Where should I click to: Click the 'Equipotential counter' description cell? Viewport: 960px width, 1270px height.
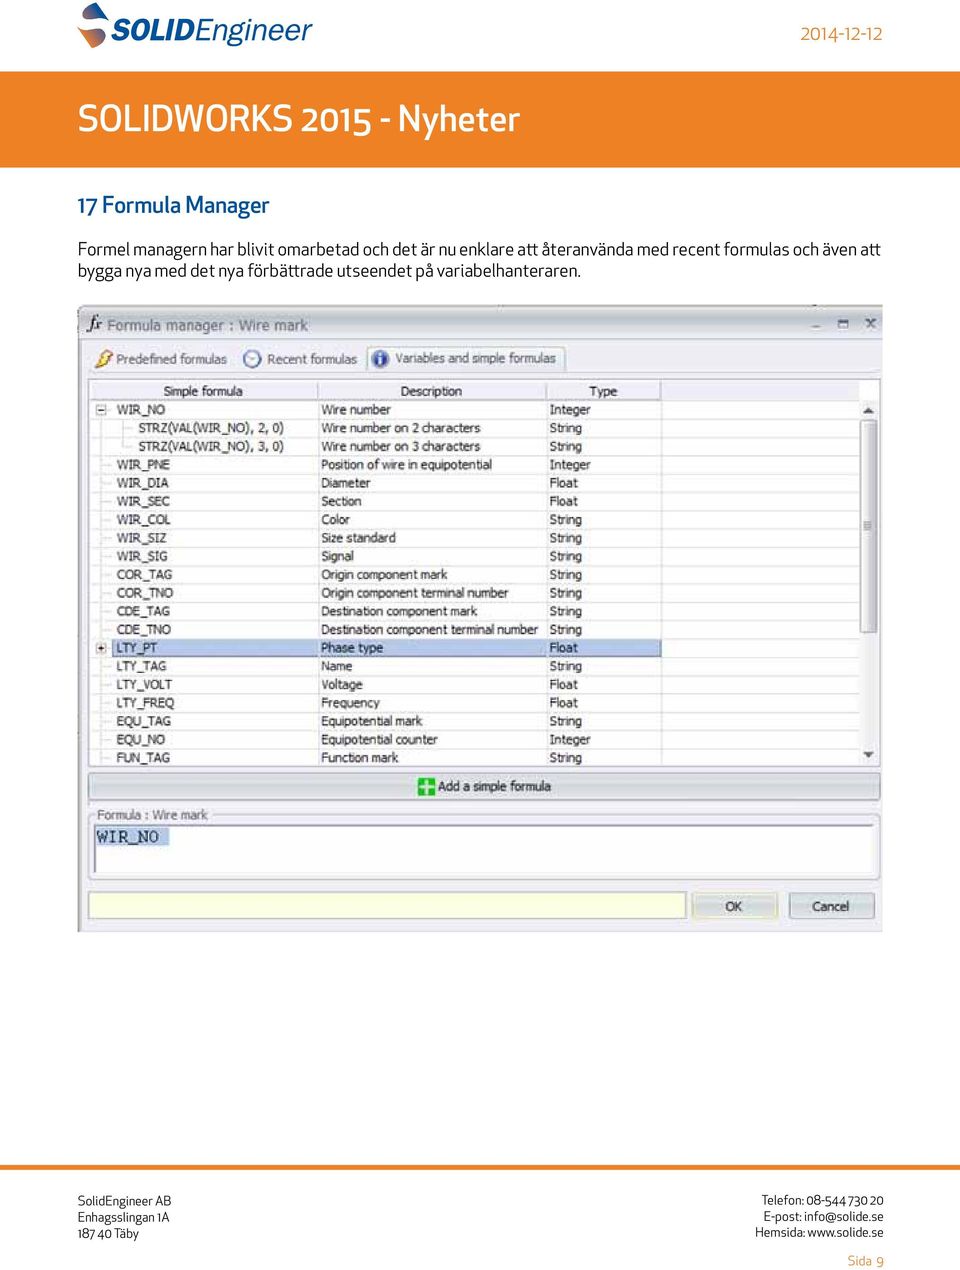379,740
